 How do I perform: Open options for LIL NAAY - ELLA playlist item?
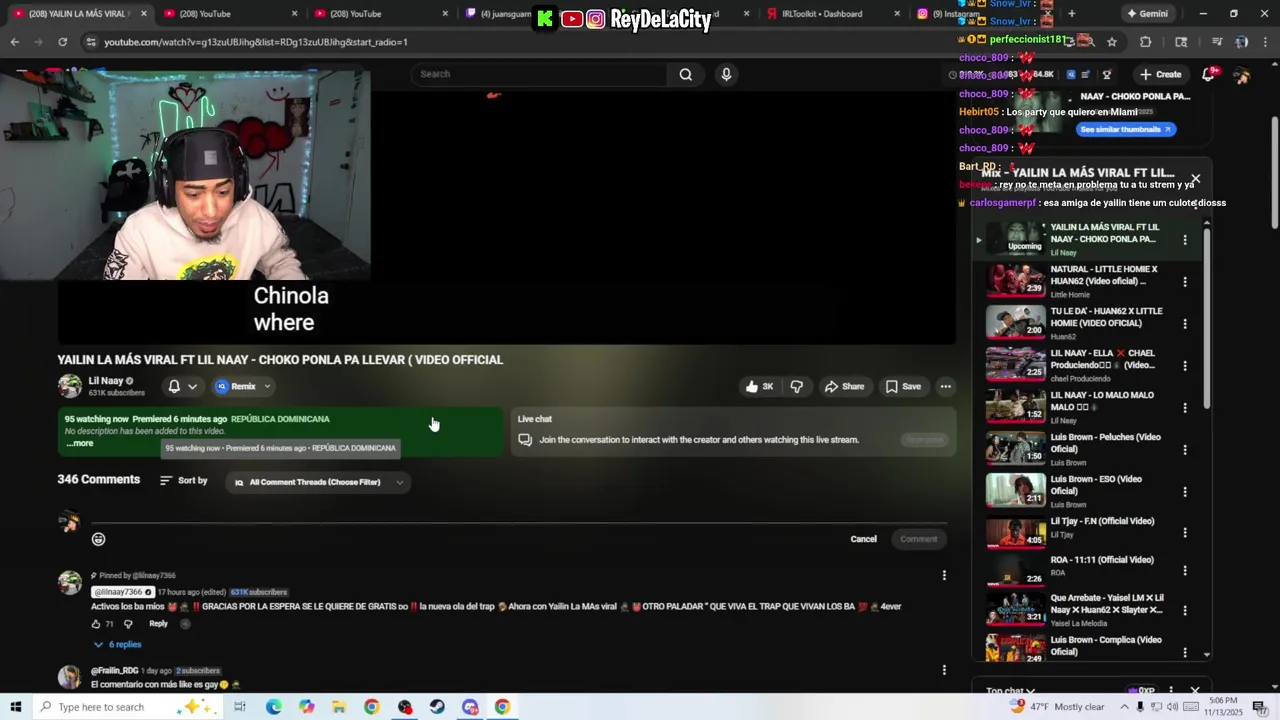[x=1185, y=366]
